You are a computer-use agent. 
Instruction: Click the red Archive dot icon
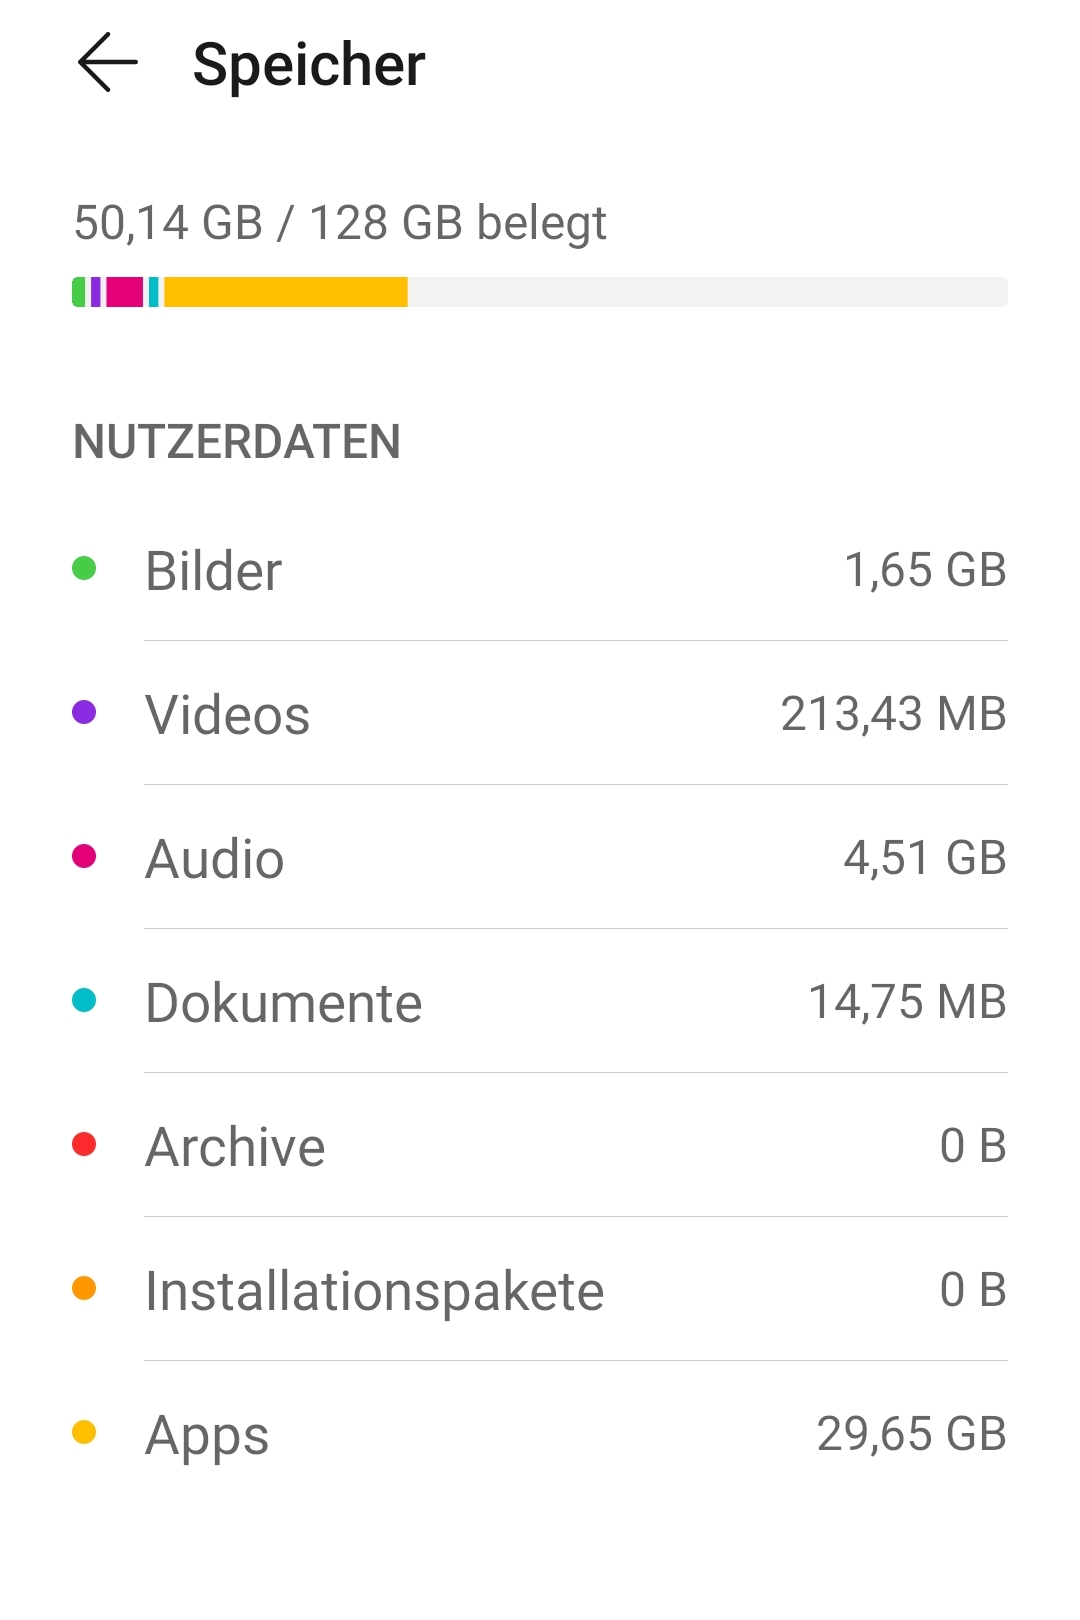(x=84, y=1145)
